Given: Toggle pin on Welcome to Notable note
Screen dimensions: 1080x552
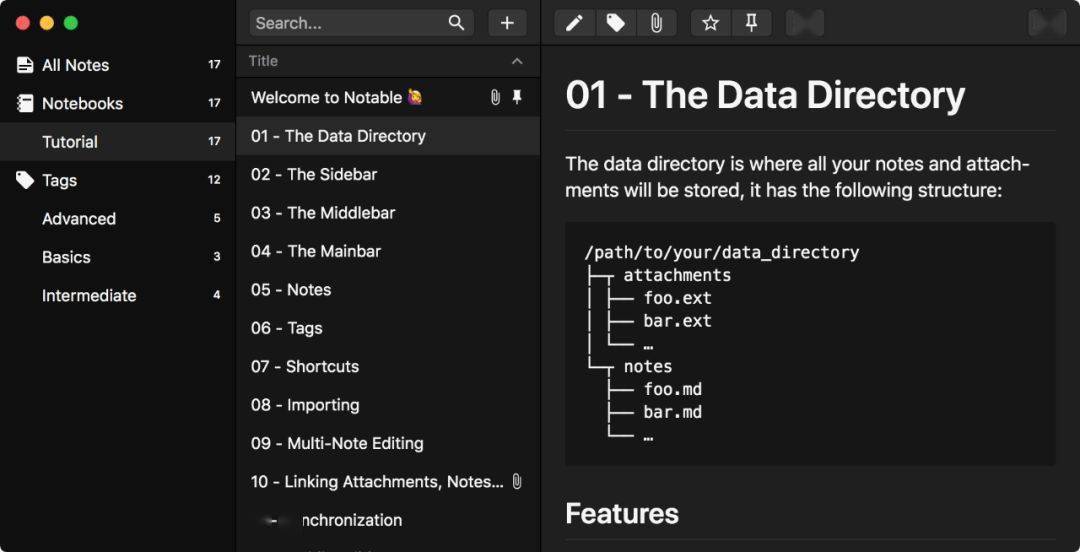Looking at the screenshot, I should pyautogui.click(x=517, y=98).
